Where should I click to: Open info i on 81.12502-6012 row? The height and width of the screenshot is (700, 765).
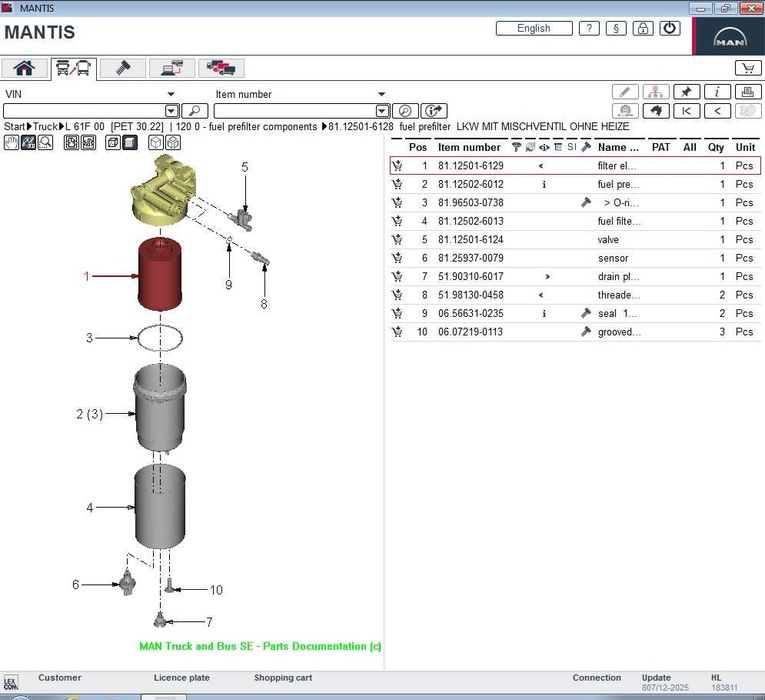[x=544, y=184]
